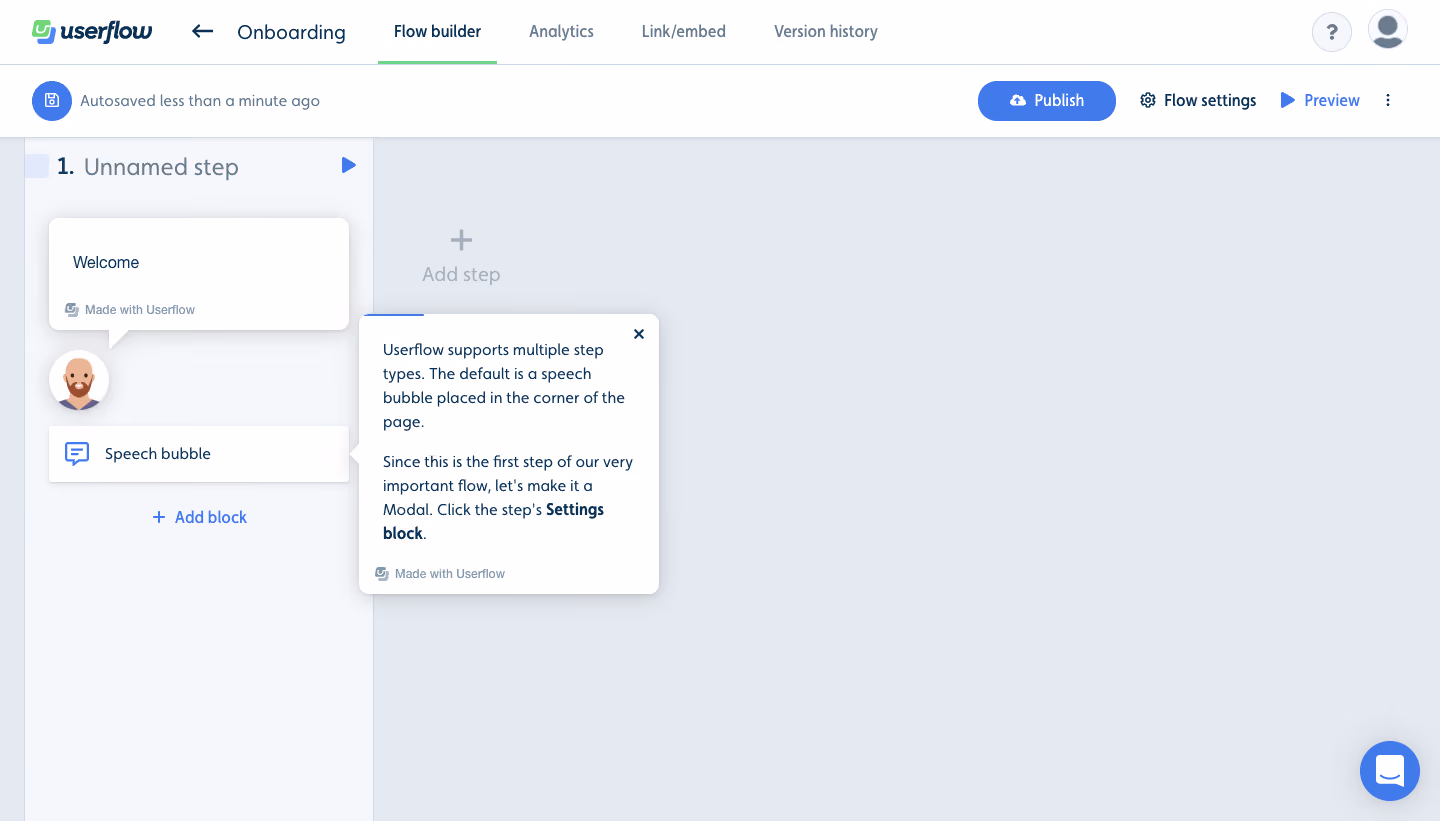Open Flow settings
Viewport: 1440px width, 821px height.
tap(1198, 100)
